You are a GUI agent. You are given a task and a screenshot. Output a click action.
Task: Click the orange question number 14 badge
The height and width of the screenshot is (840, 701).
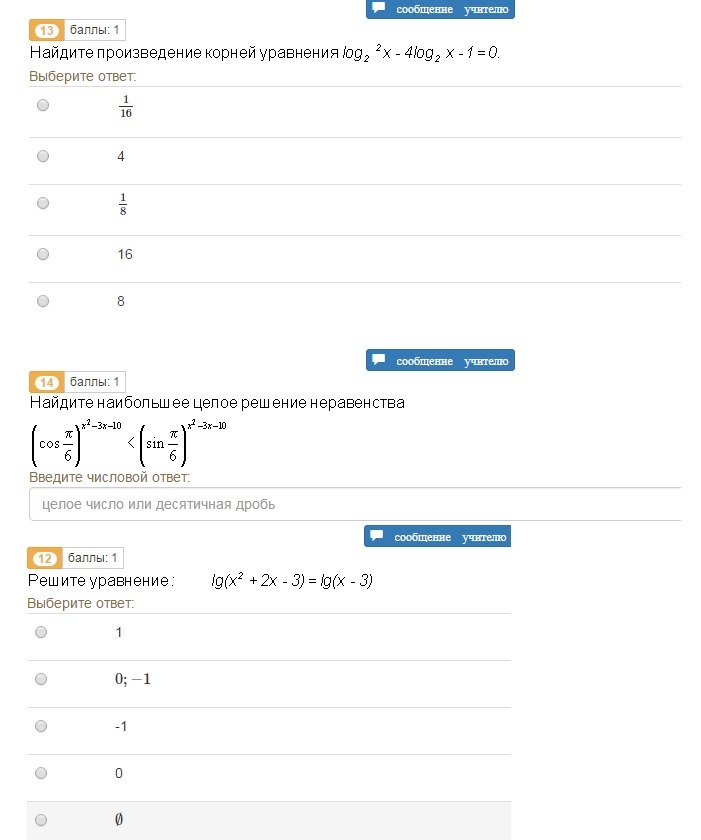tap(46, 382)
